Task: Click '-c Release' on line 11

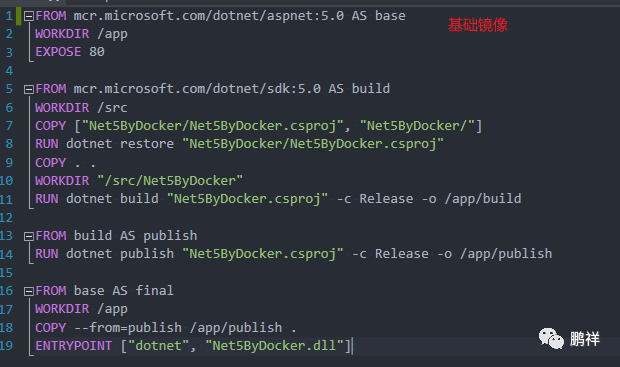Action: coord(374,199)
